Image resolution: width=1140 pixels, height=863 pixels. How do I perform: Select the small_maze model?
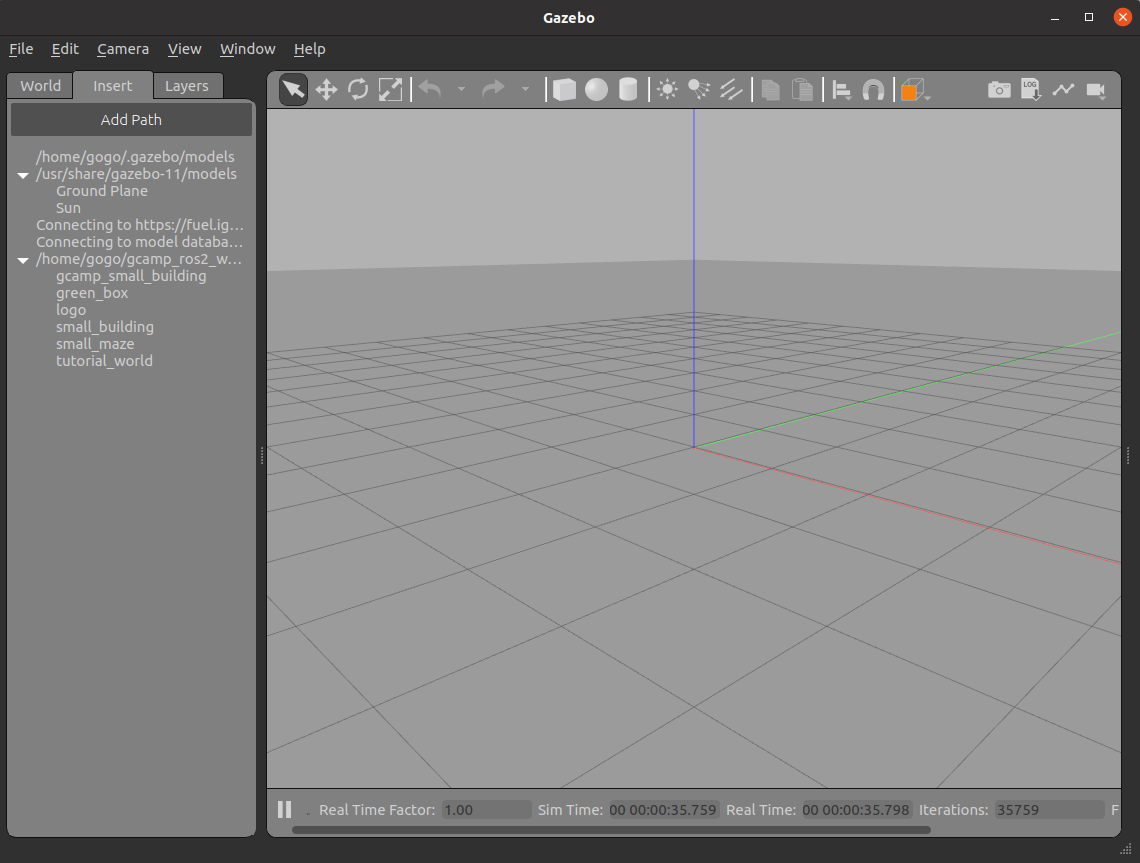click(x=95, y=344)
